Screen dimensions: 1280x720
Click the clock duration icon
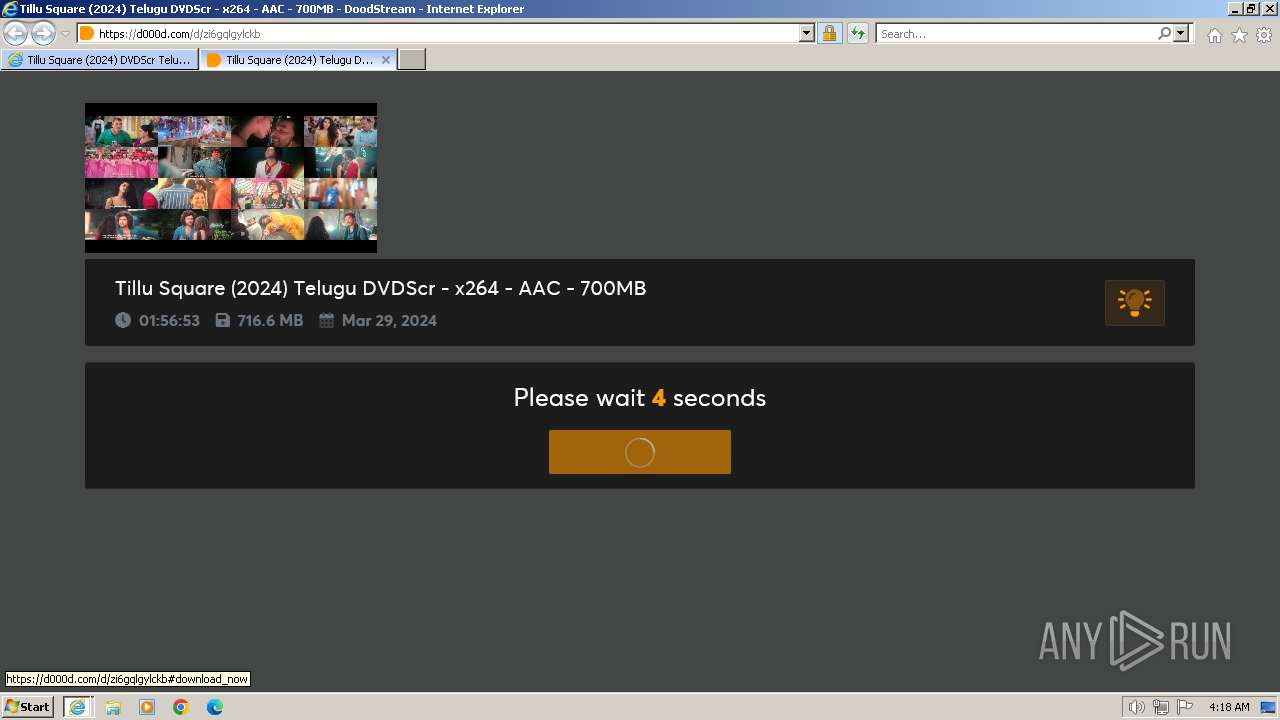tap(123, 320)
